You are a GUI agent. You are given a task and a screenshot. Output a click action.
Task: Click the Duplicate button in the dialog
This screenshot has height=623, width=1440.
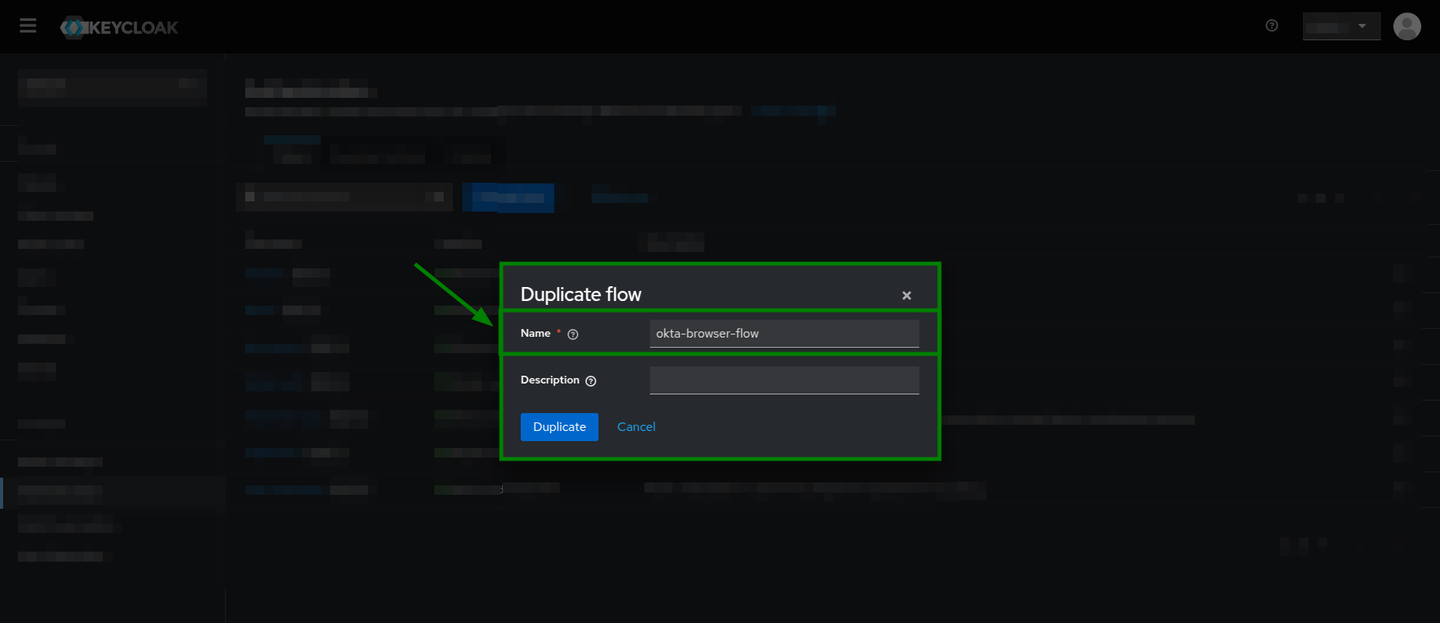559,426
